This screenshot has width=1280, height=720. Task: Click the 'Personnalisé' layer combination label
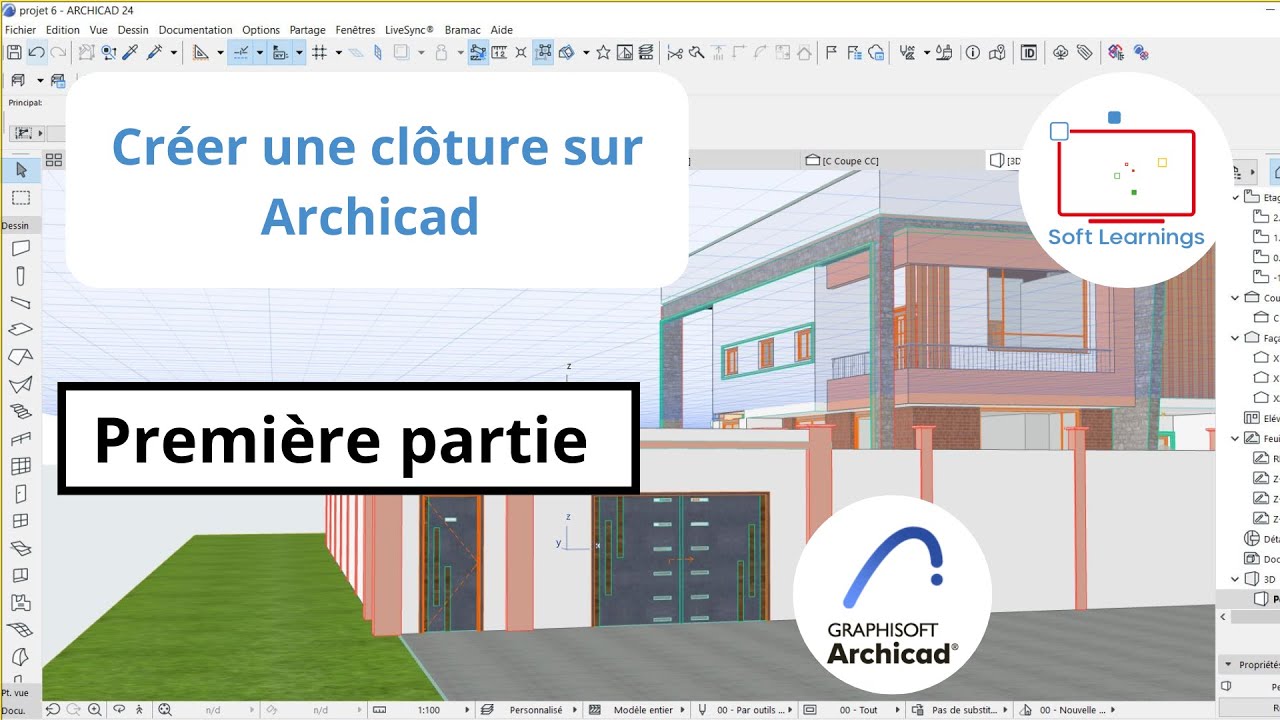536,710
